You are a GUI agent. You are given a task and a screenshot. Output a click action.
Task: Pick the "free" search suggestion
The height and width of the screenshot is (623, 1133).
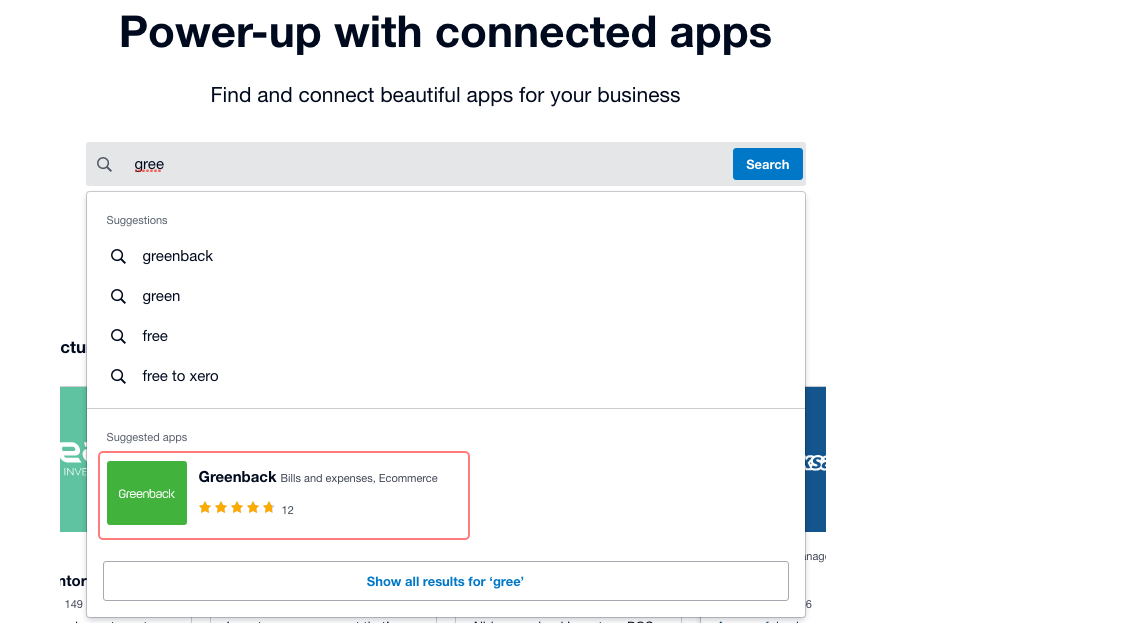(x=155, y=337)
